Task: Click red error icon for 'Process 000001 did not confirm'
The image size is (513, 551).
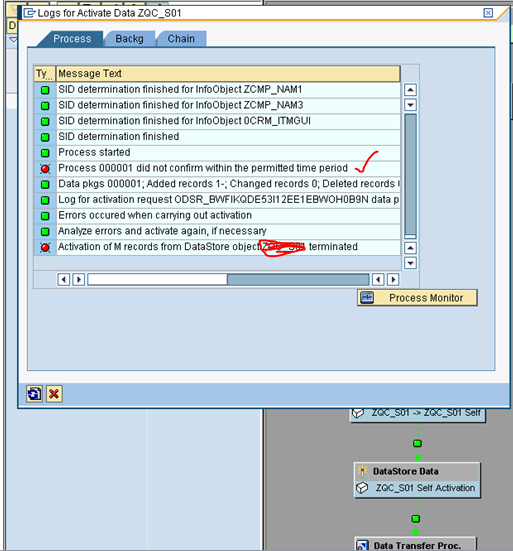Action: coord(45,169)
